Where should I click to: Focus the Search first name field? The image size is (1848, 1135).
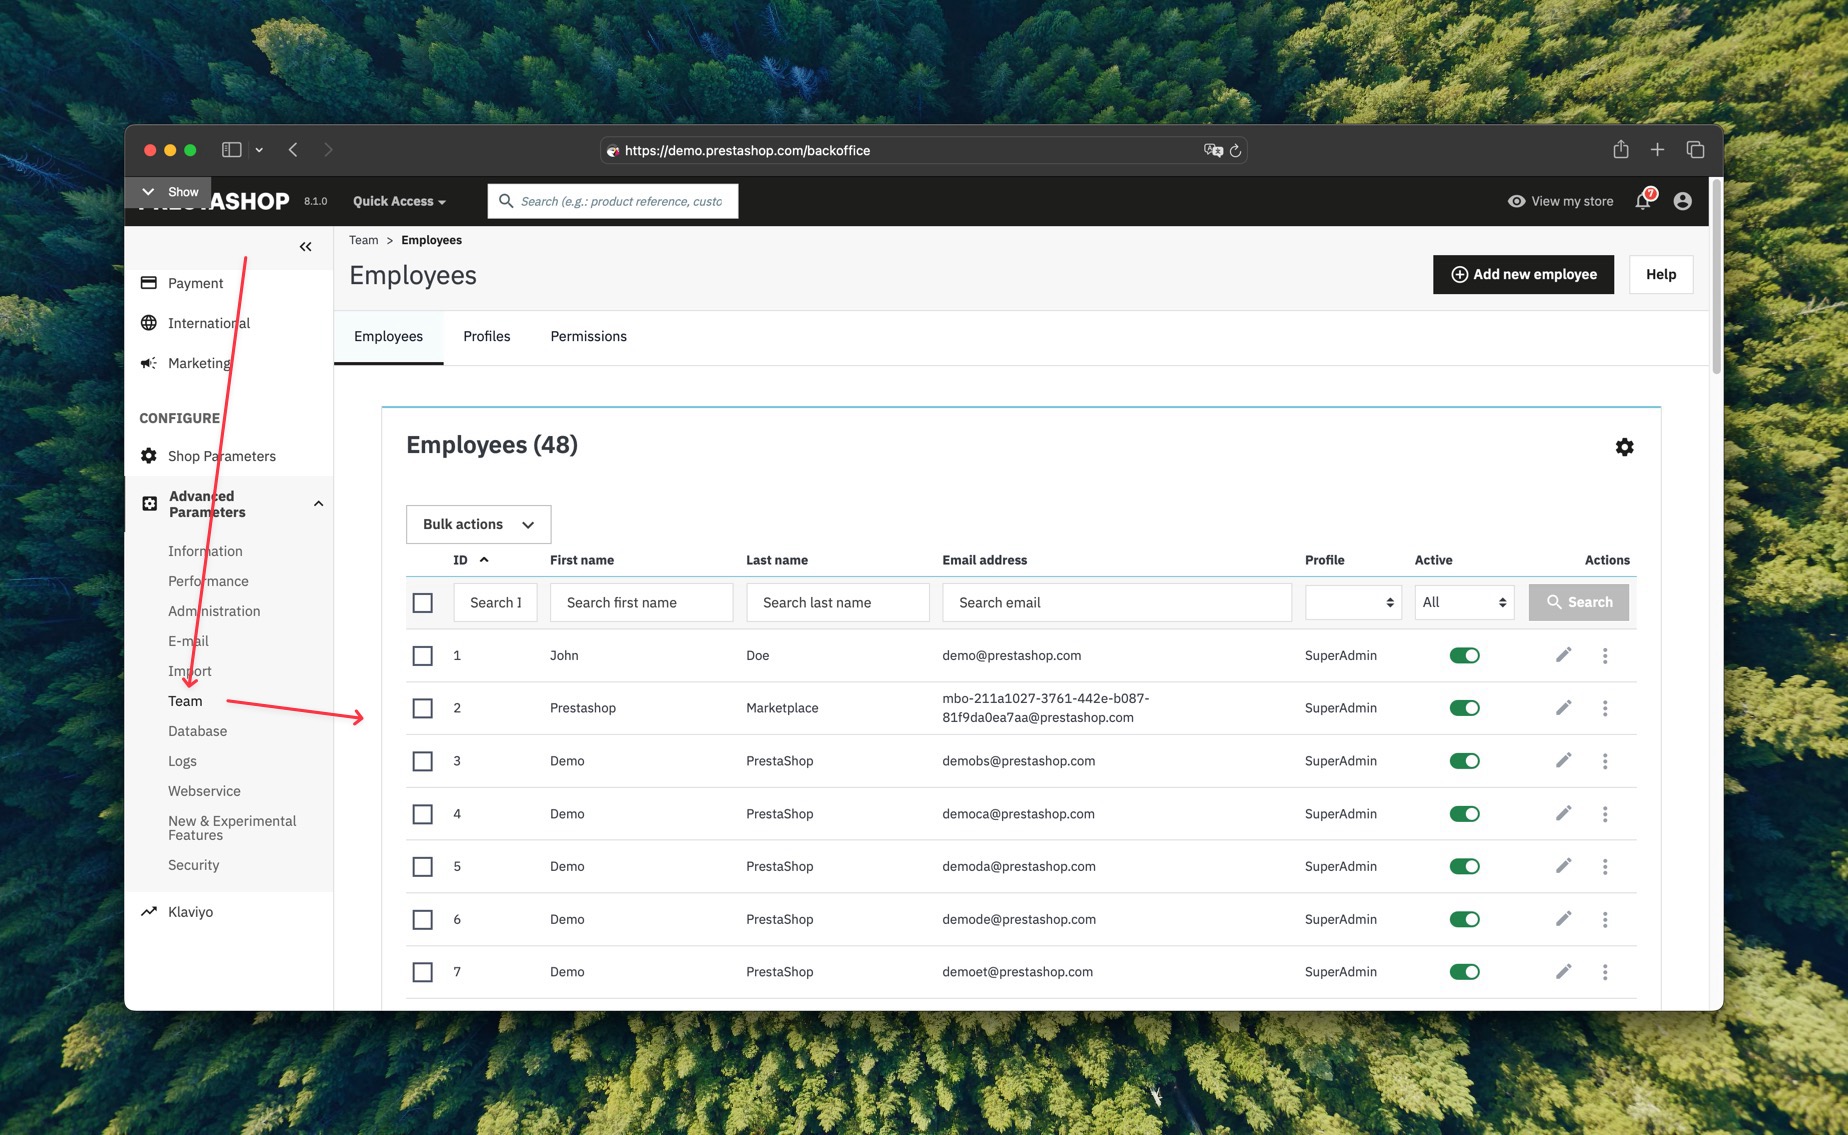pyautogui.click(x=641, y=602)
